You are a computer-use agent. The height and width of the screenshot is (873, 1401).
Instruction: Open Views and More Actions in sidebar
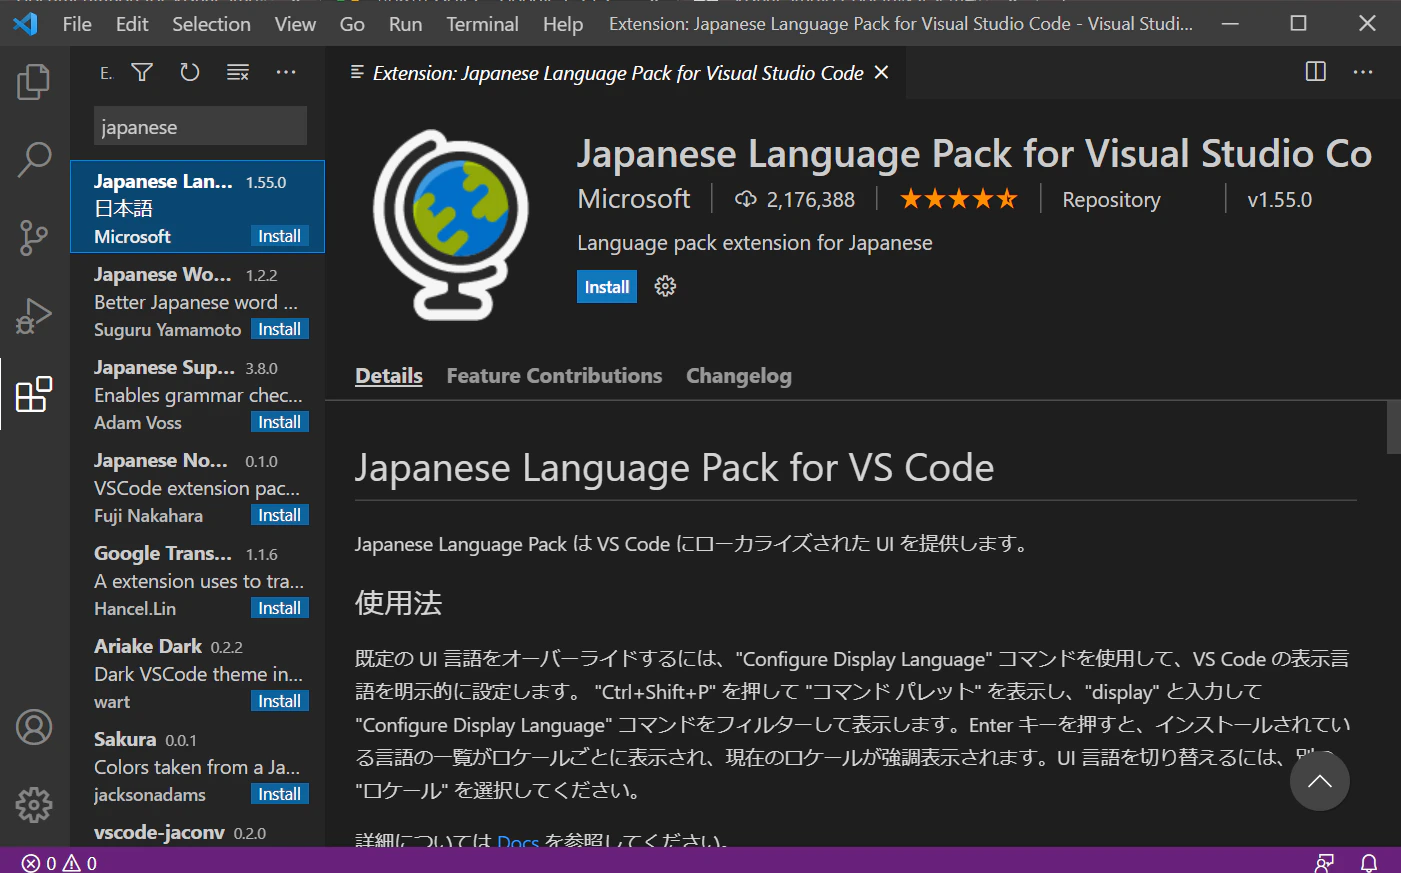pyautogui.click(x=286, y=72)
